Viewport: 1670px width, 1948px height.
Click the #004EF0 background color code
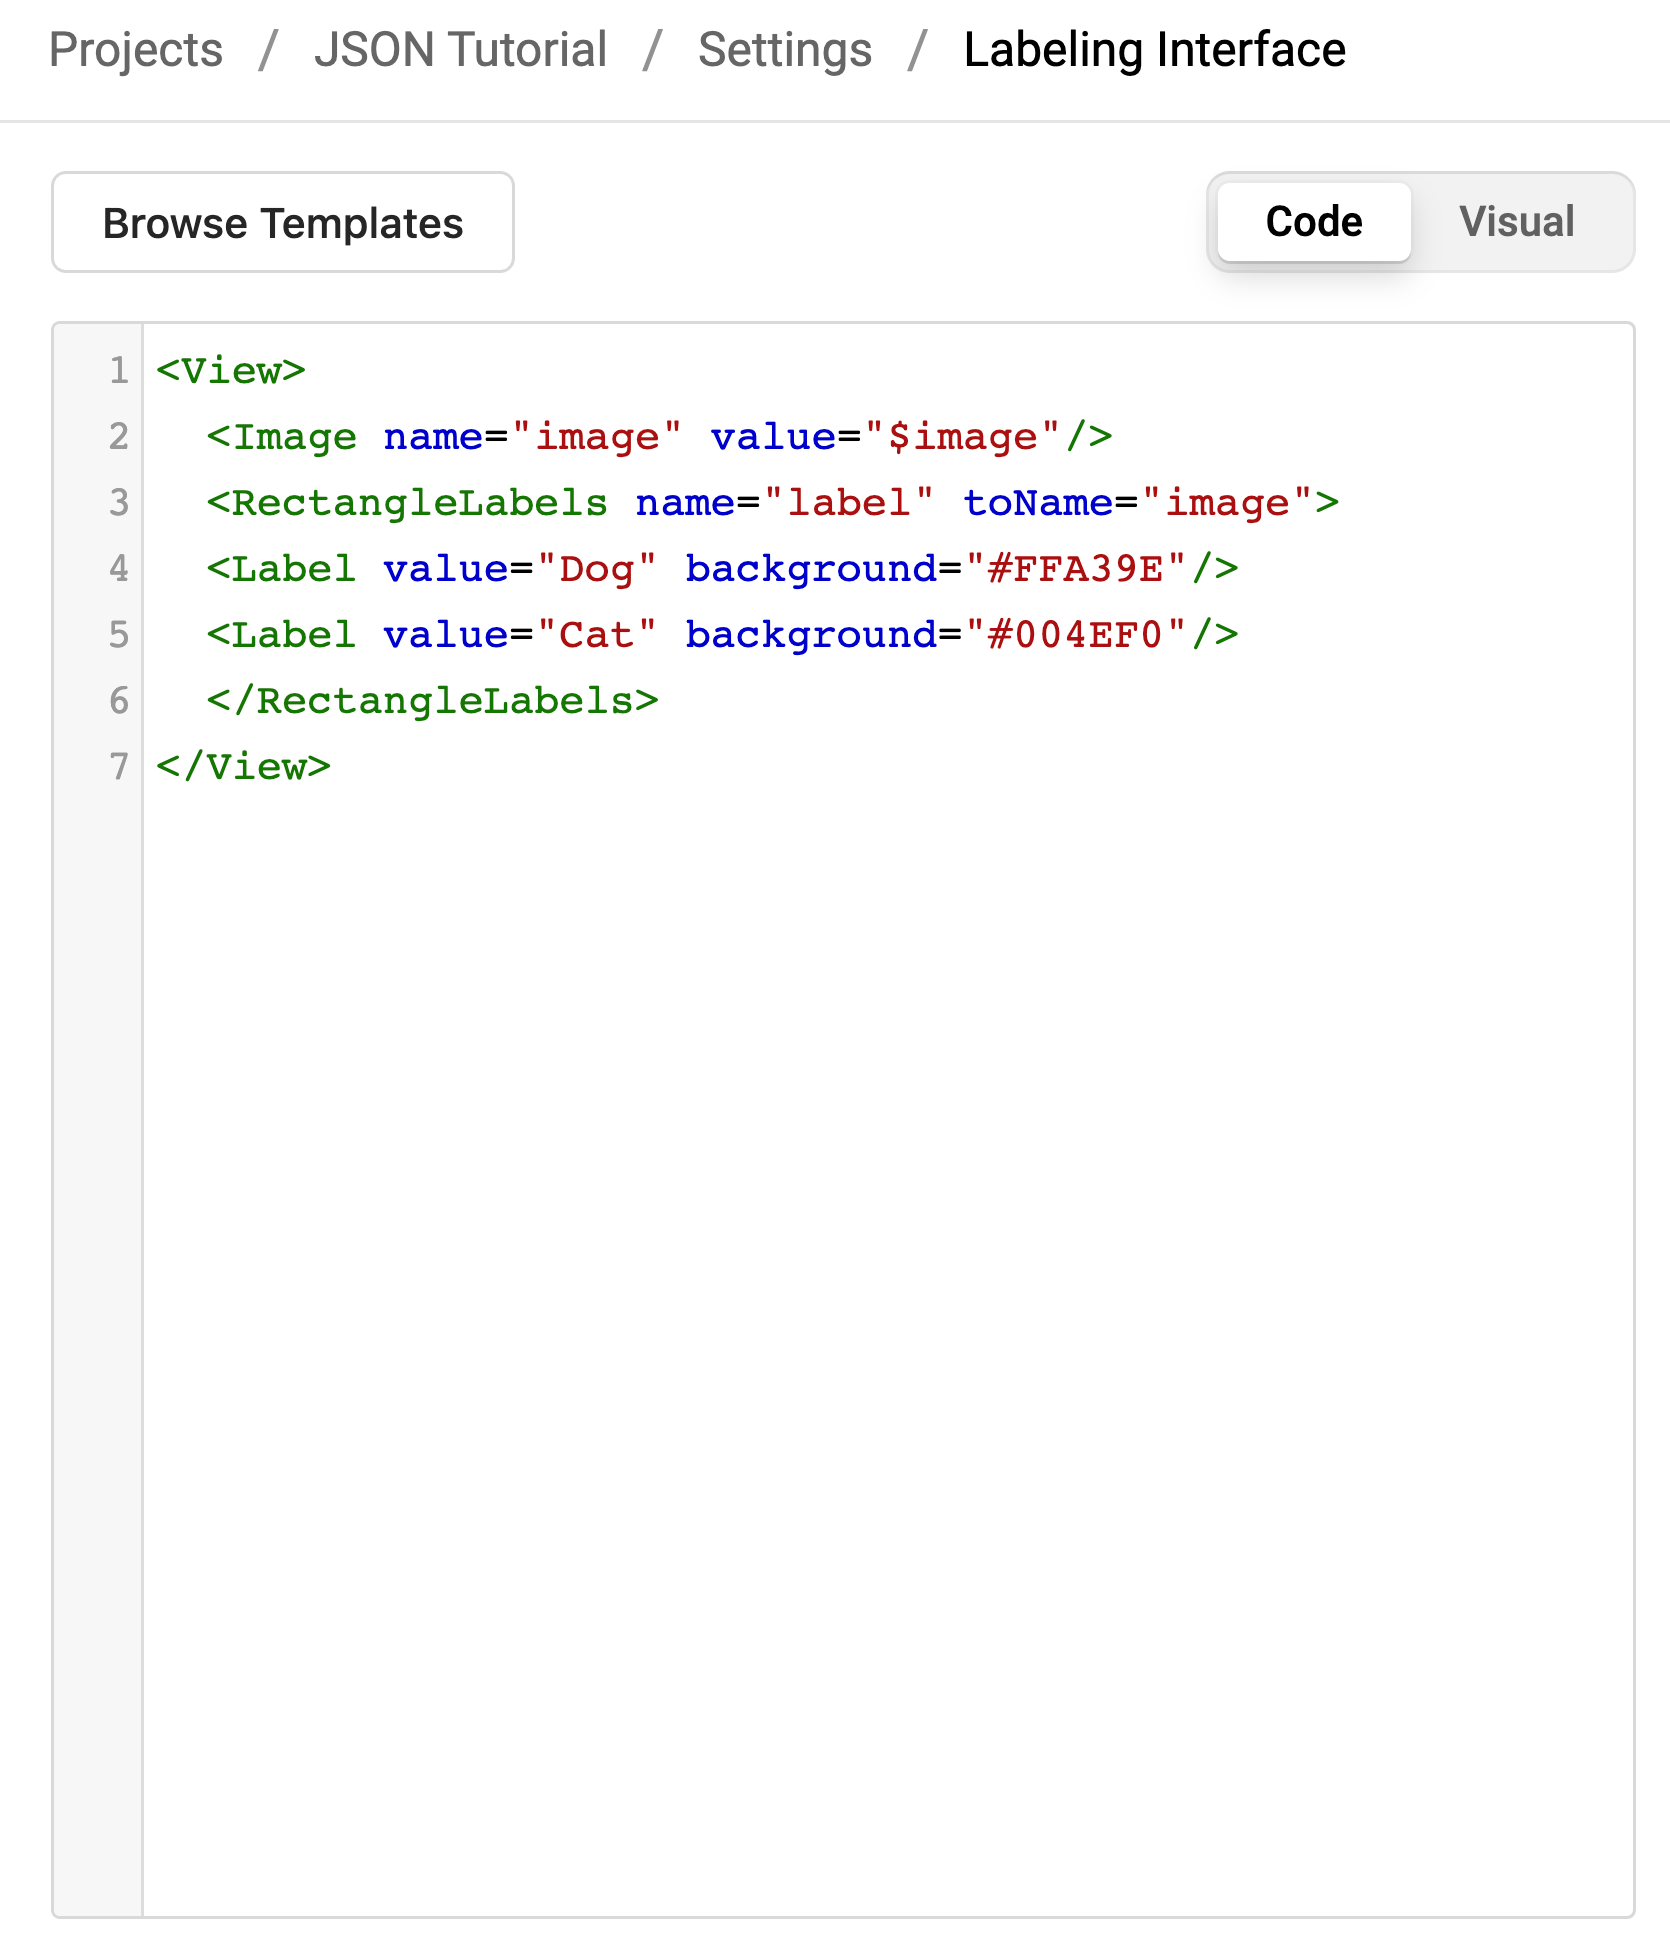1075,635
